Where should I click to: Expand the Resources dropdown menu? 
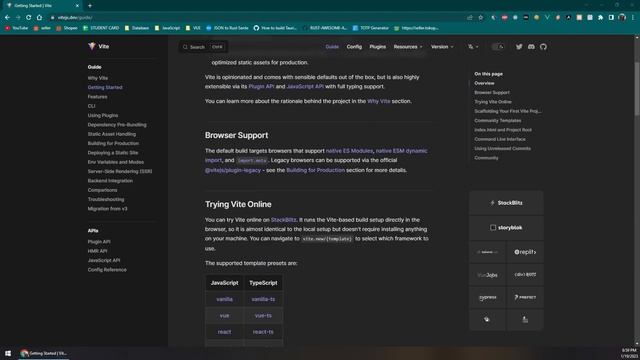(x=408, y=47)
